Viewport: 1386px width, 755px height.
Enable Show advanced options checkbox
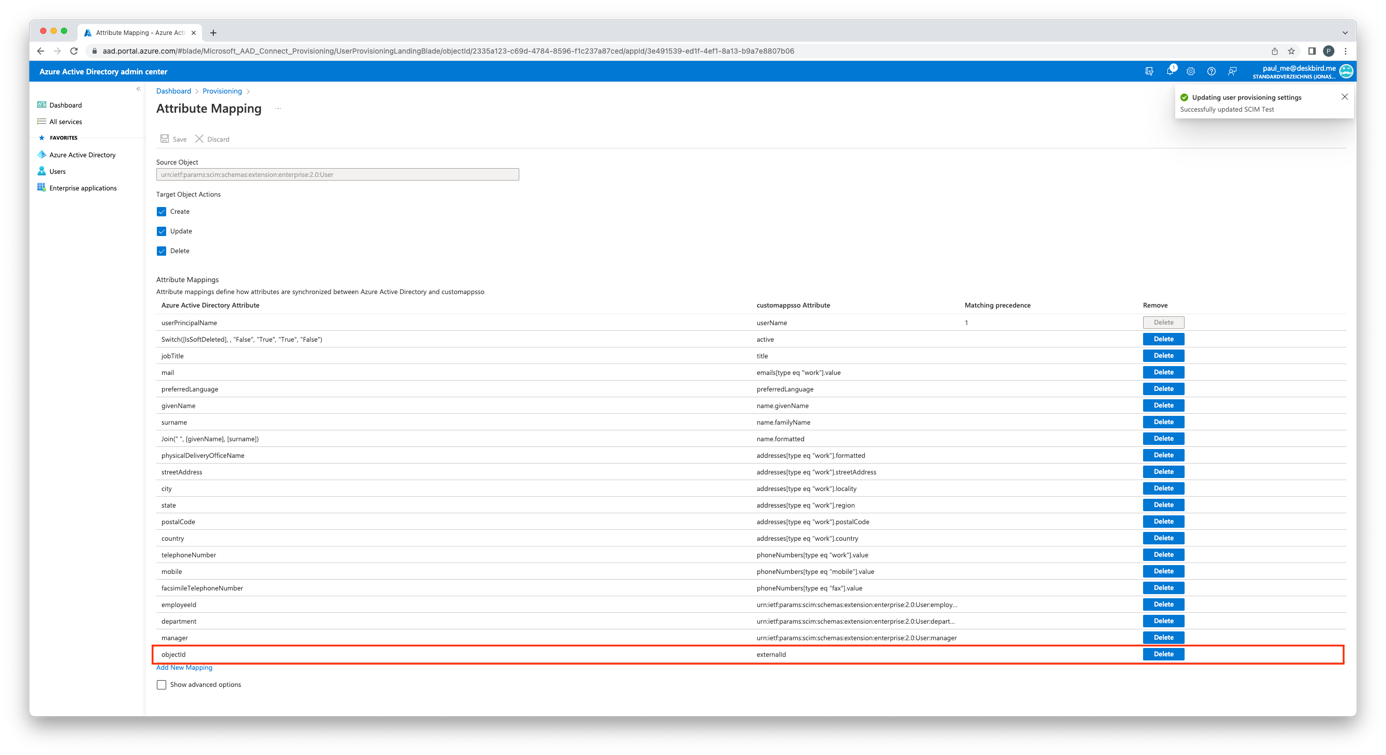click(x=161, y=685)
